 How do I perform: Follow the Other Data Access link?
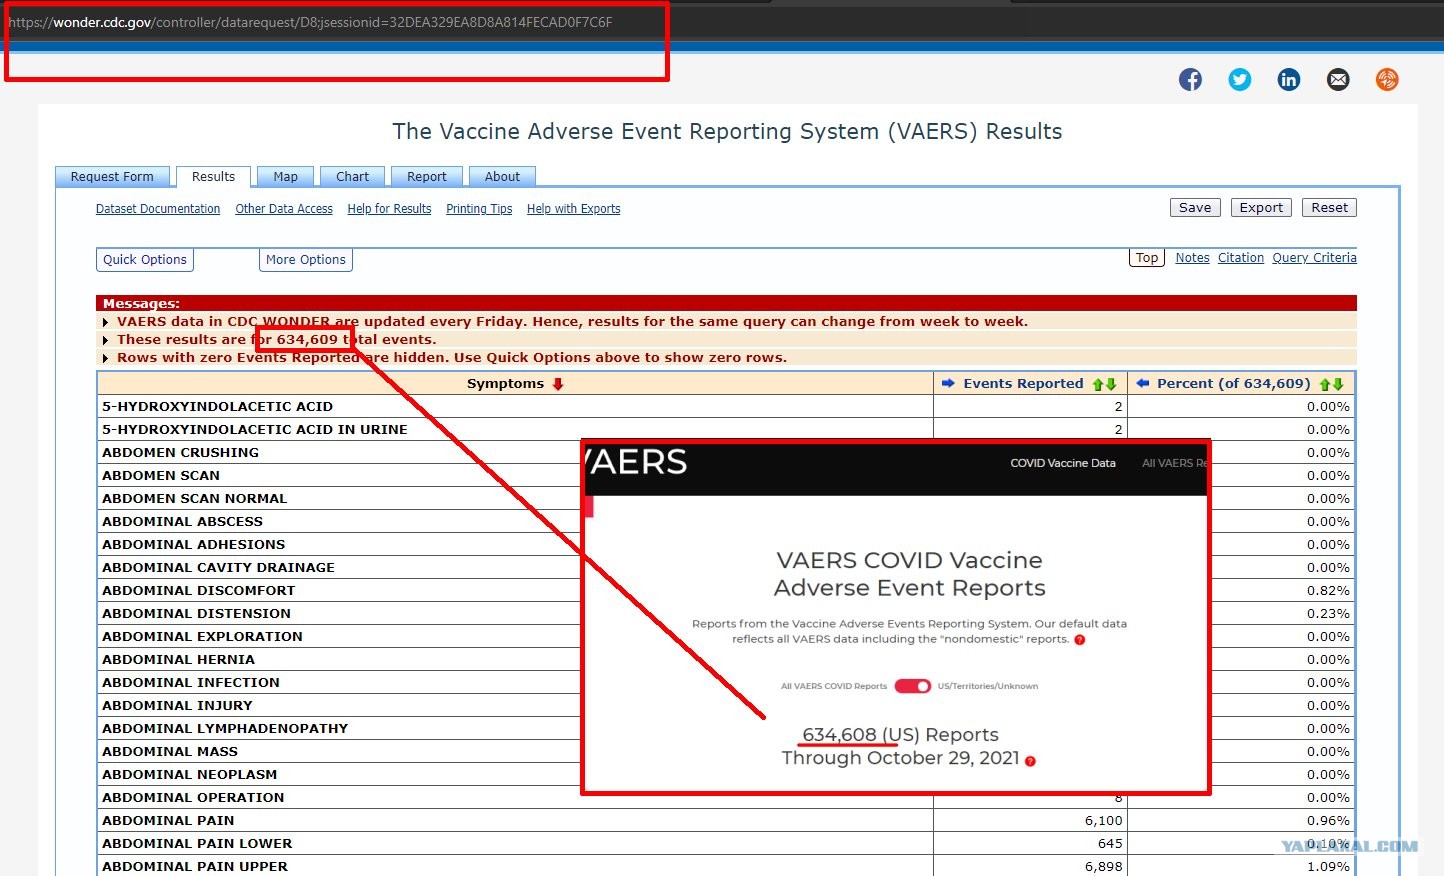[x=284, y=209]
